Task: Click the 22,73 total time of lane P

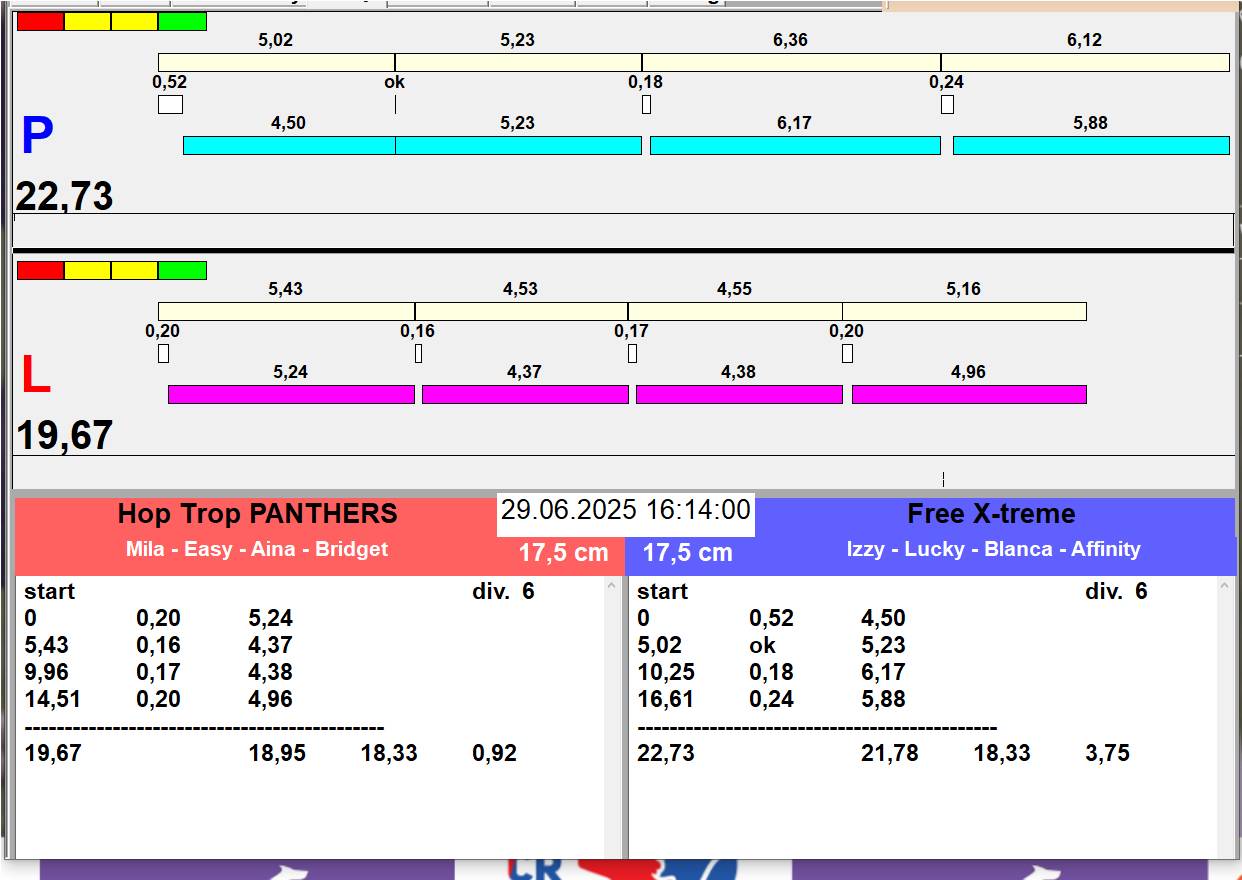Action: (x=64, y=196)
